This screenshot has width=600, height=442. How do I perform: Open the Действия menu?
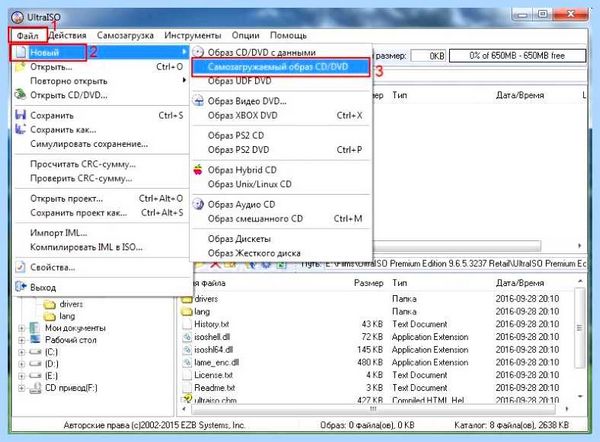click(x=67, y=36)
